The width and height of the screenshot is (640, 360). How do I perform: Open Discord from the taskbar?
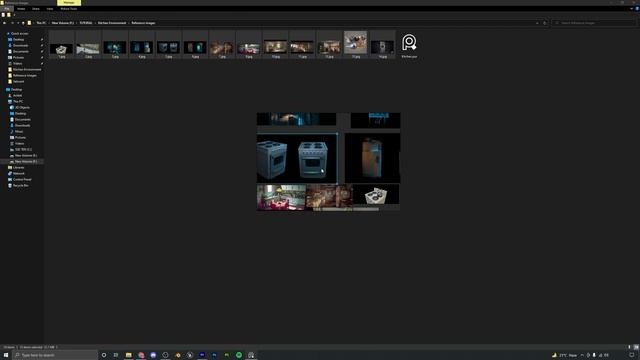pyautogui.click(x=153, y=355)
